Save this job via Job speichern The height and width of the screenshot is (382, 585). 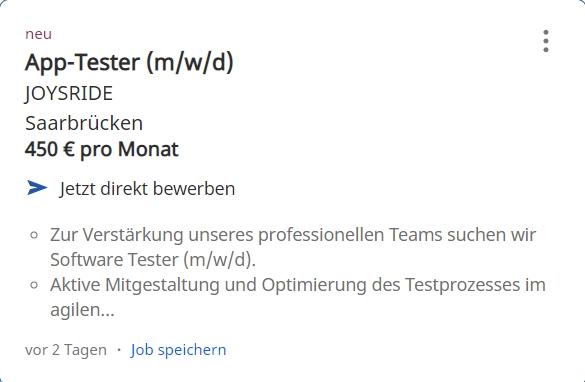(178, 350)
